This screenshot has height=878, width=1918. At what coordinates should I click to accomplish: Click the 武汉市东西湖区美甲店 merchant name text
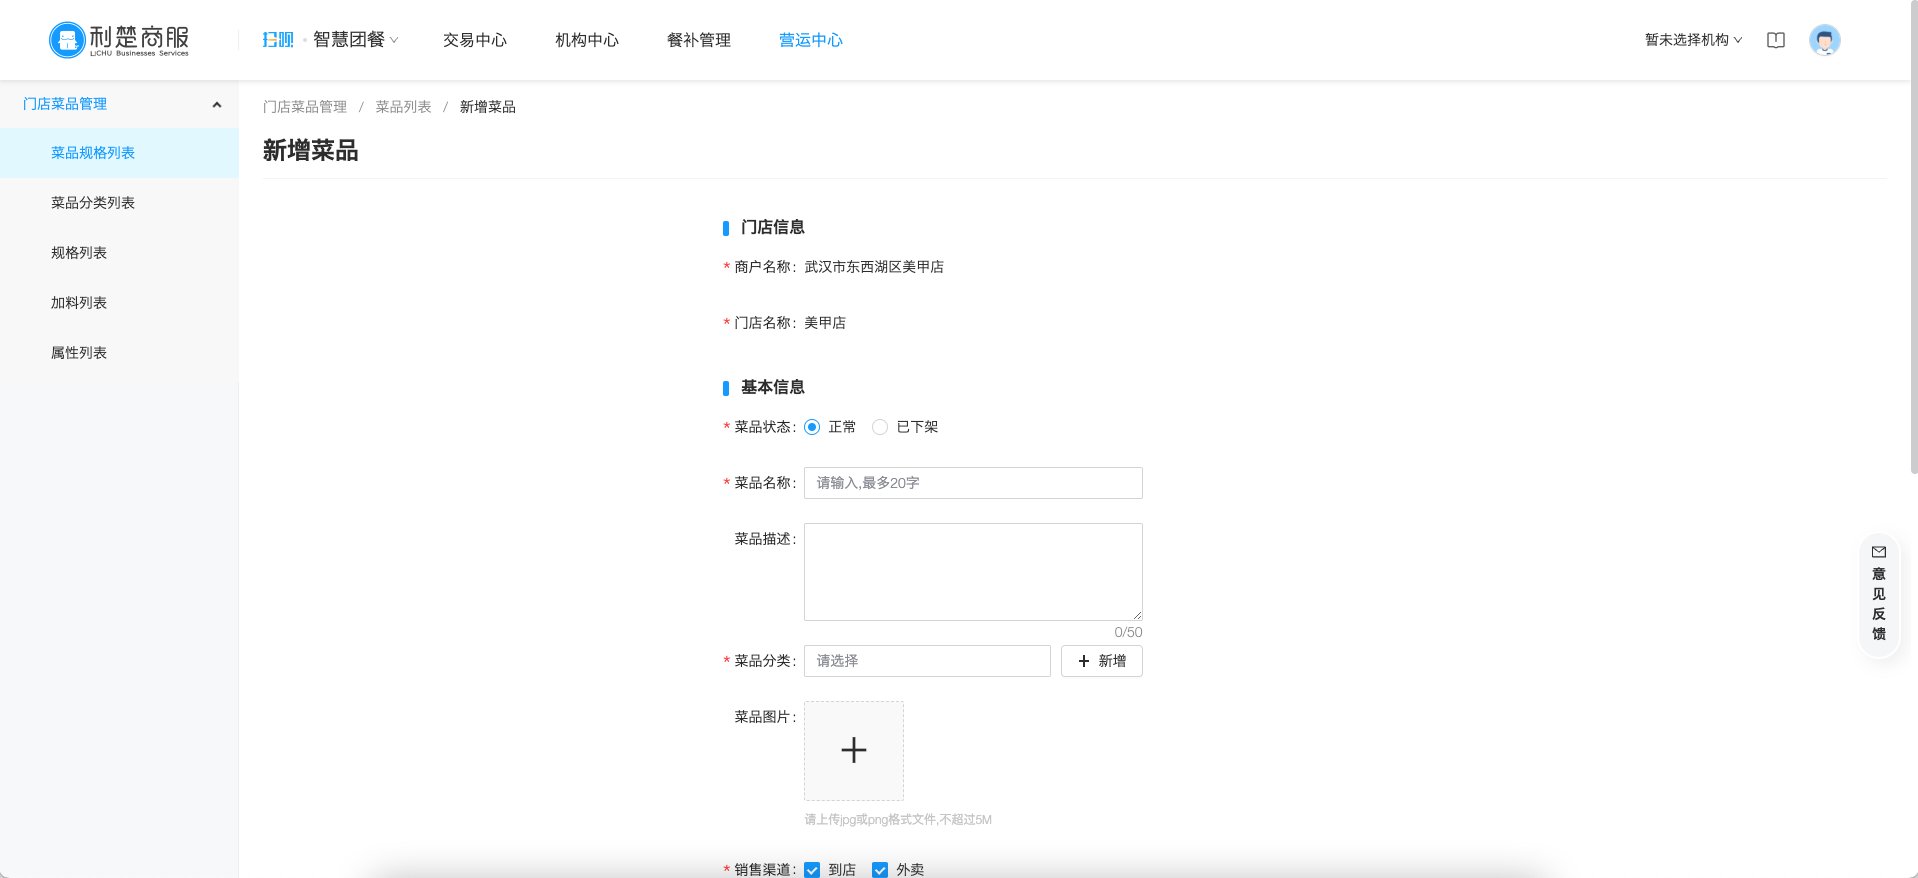[x=874, y=267]
